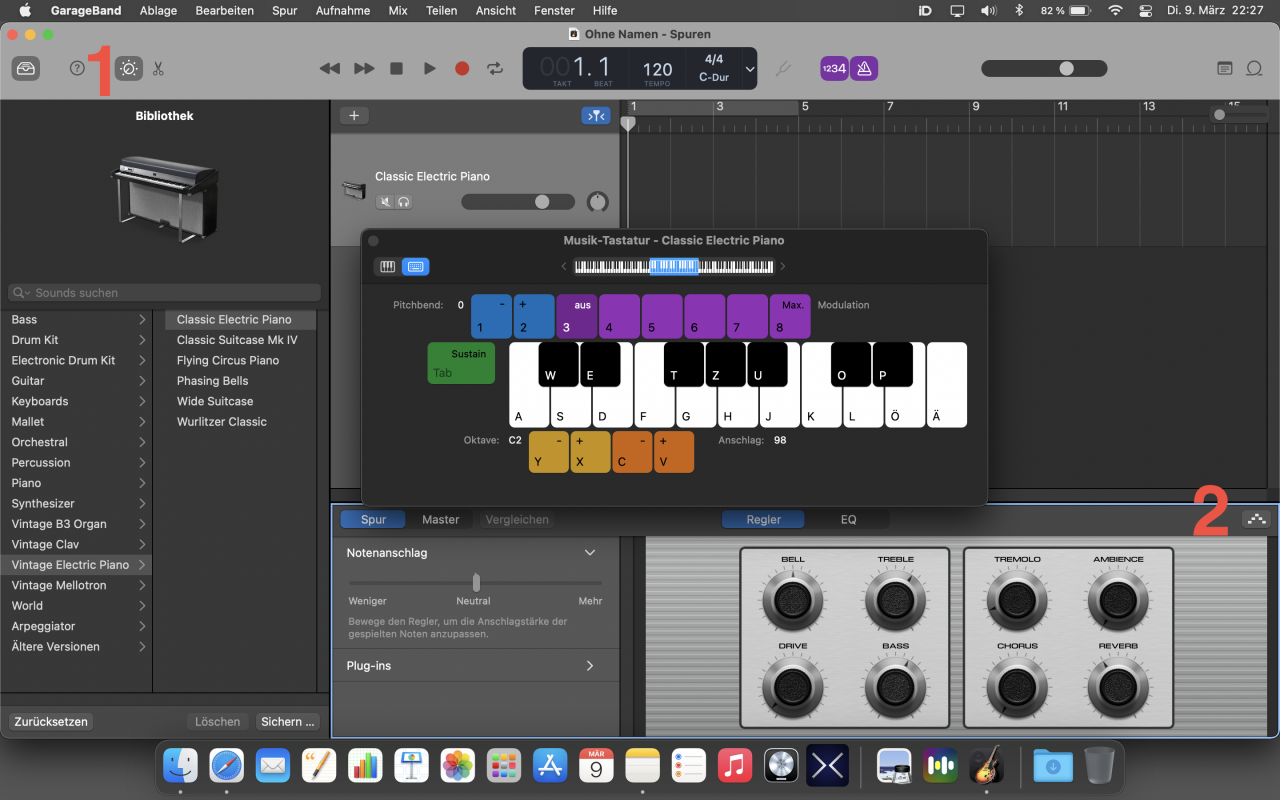Solo the Classic Electric Piano track with headphones

click(x=403, y=202)
